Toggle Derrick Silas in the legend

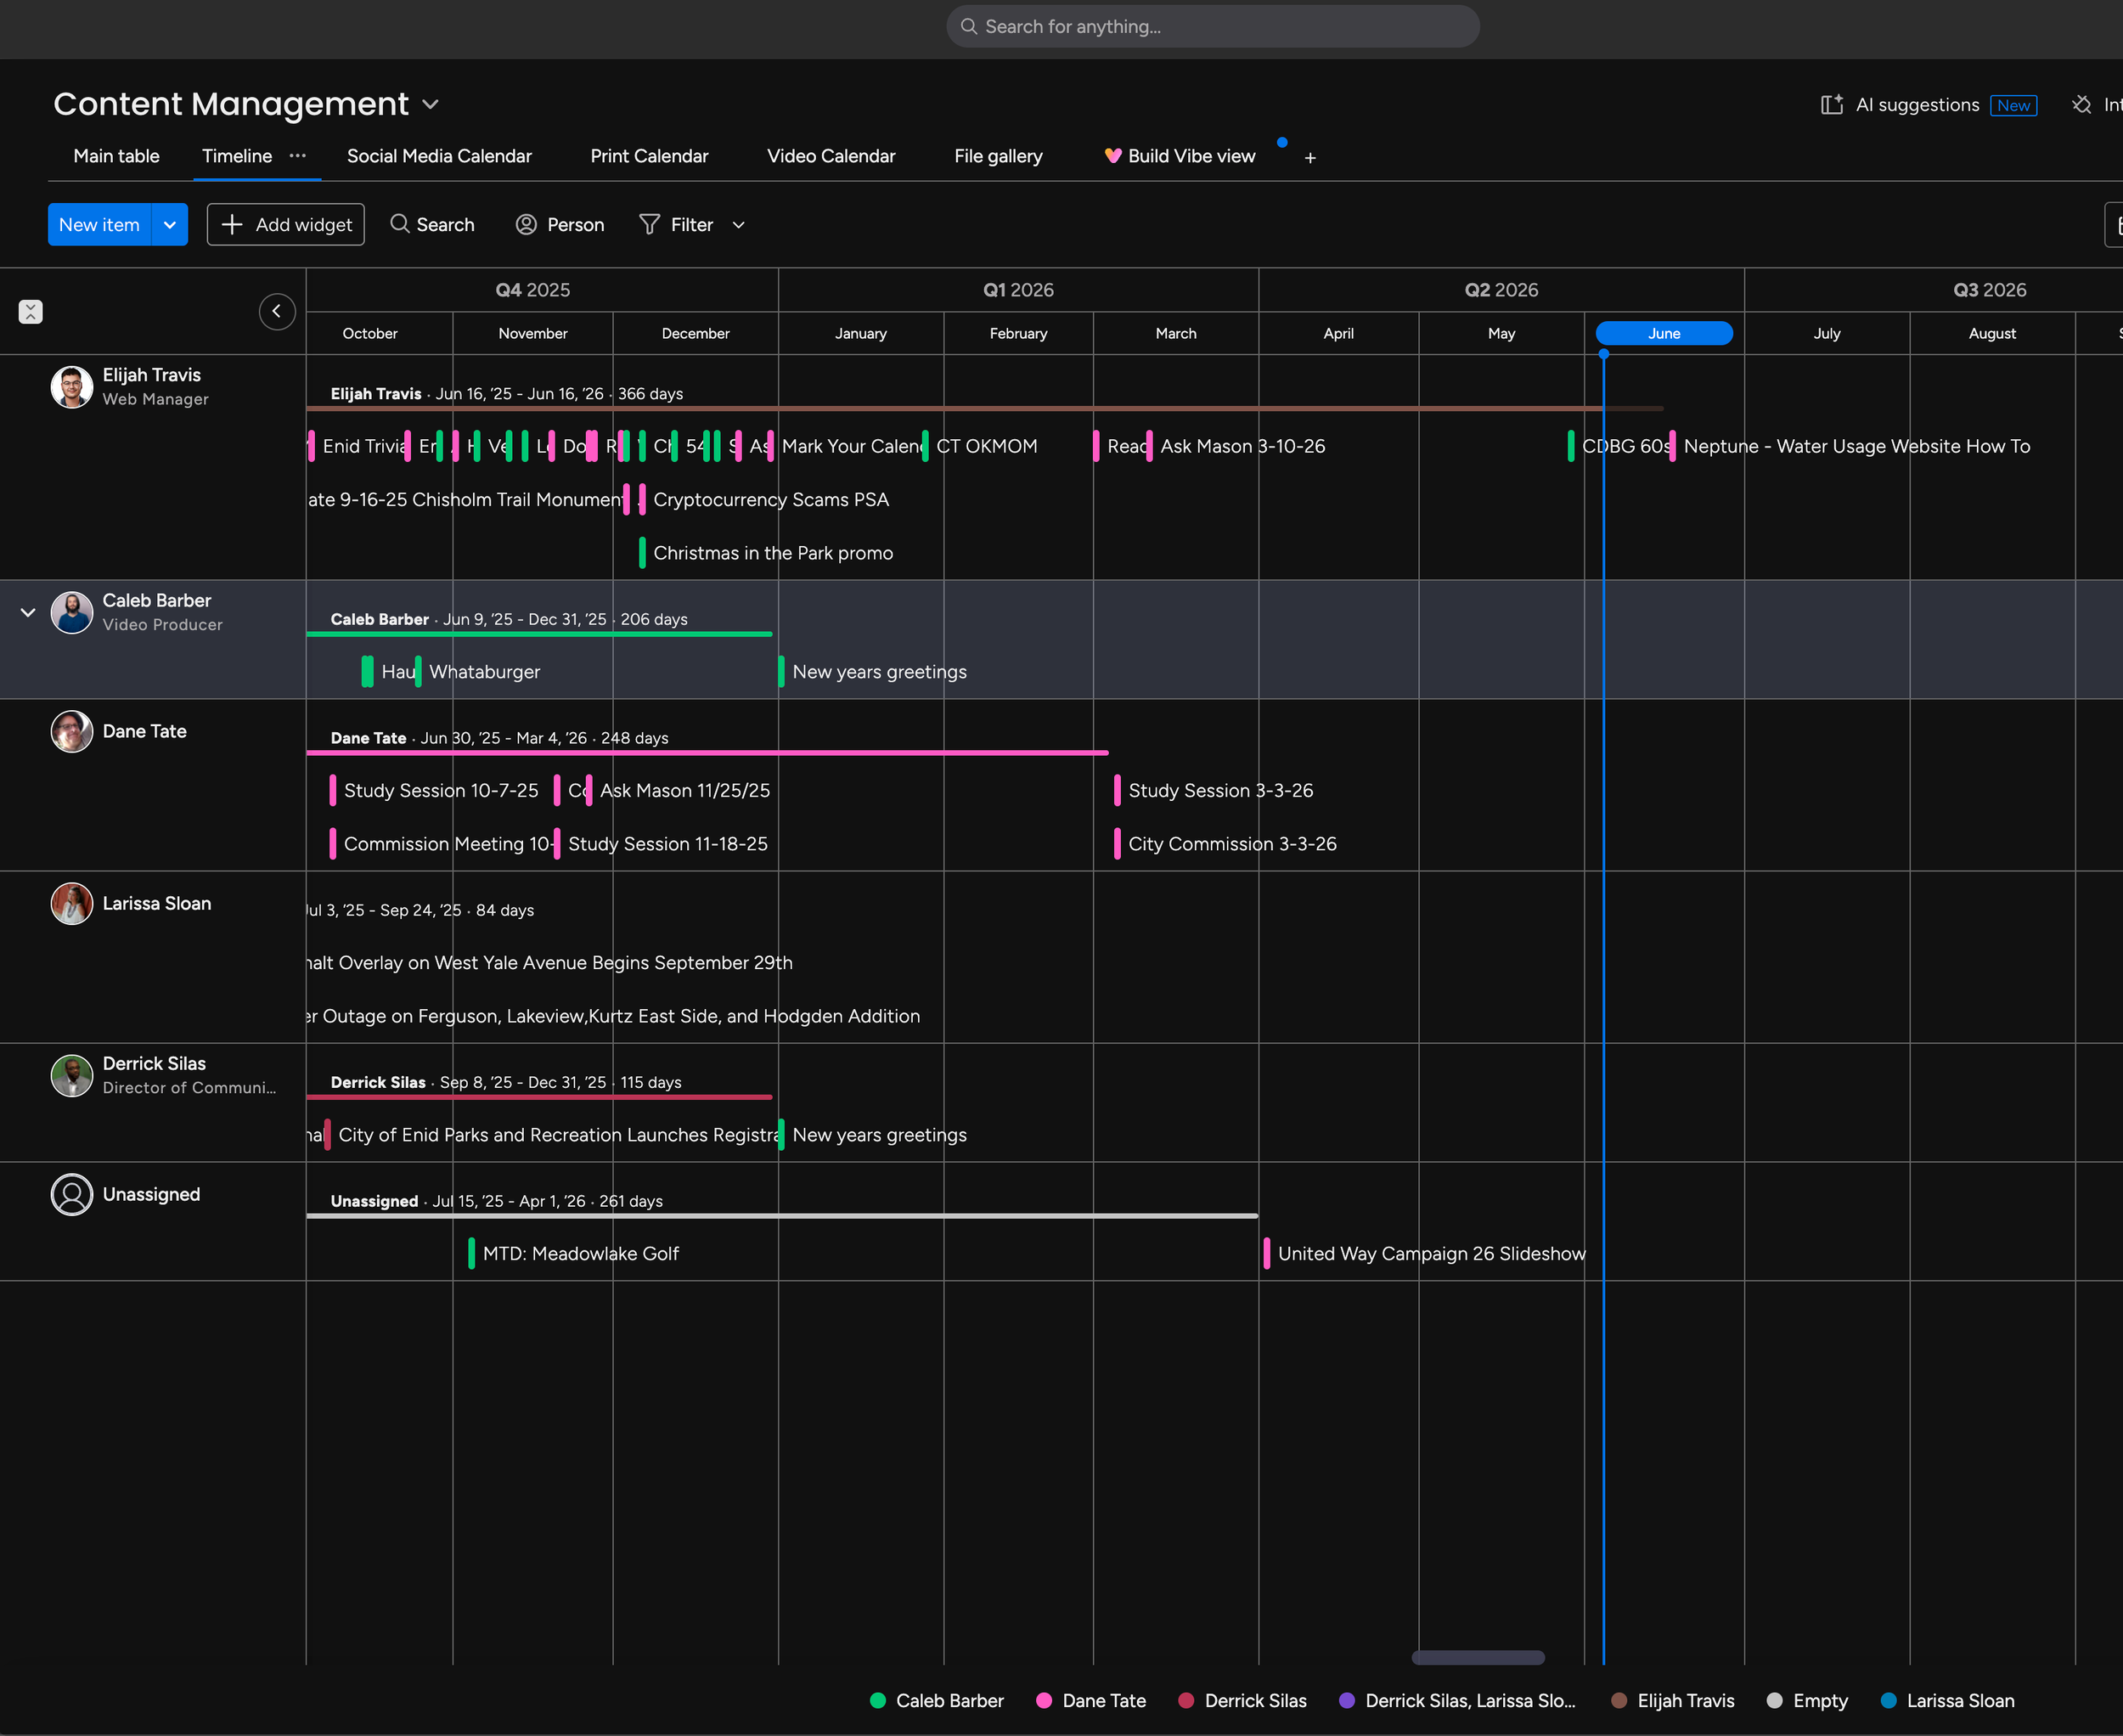pyautogui.click(x=1242, y=1701)
